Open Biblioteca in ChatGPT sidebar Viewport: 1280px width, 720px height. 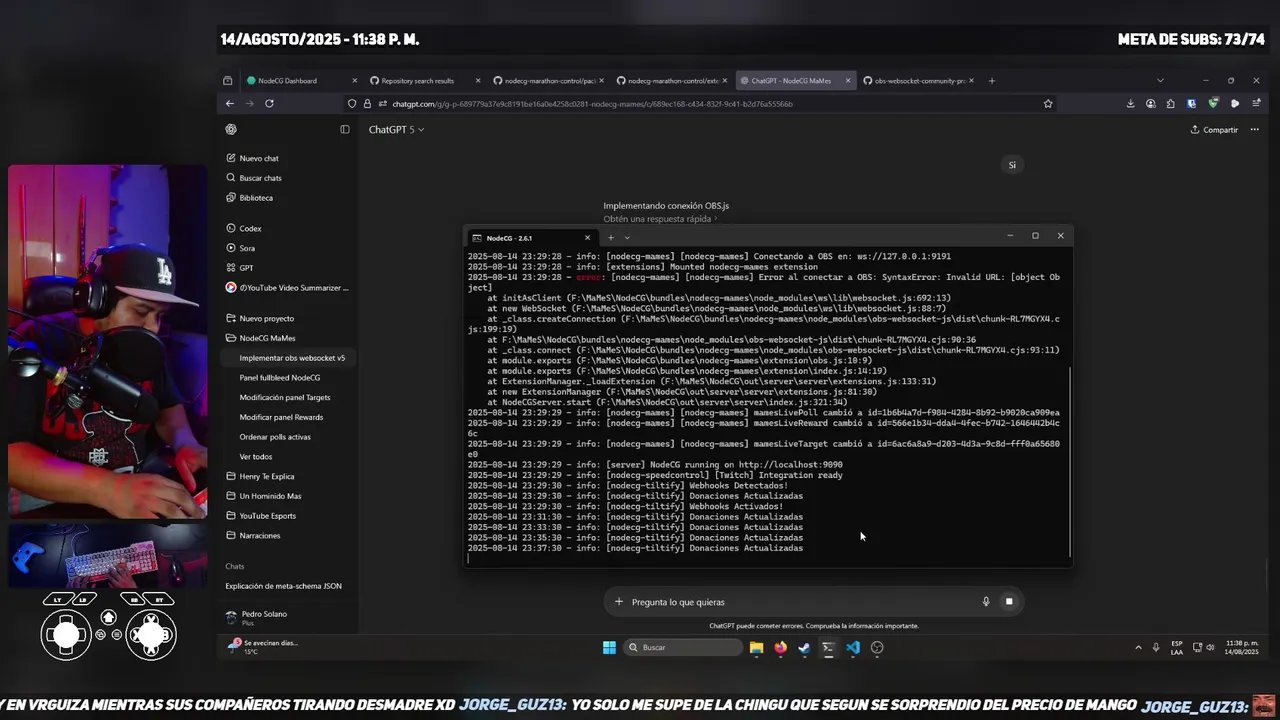(x=249, y=198)
